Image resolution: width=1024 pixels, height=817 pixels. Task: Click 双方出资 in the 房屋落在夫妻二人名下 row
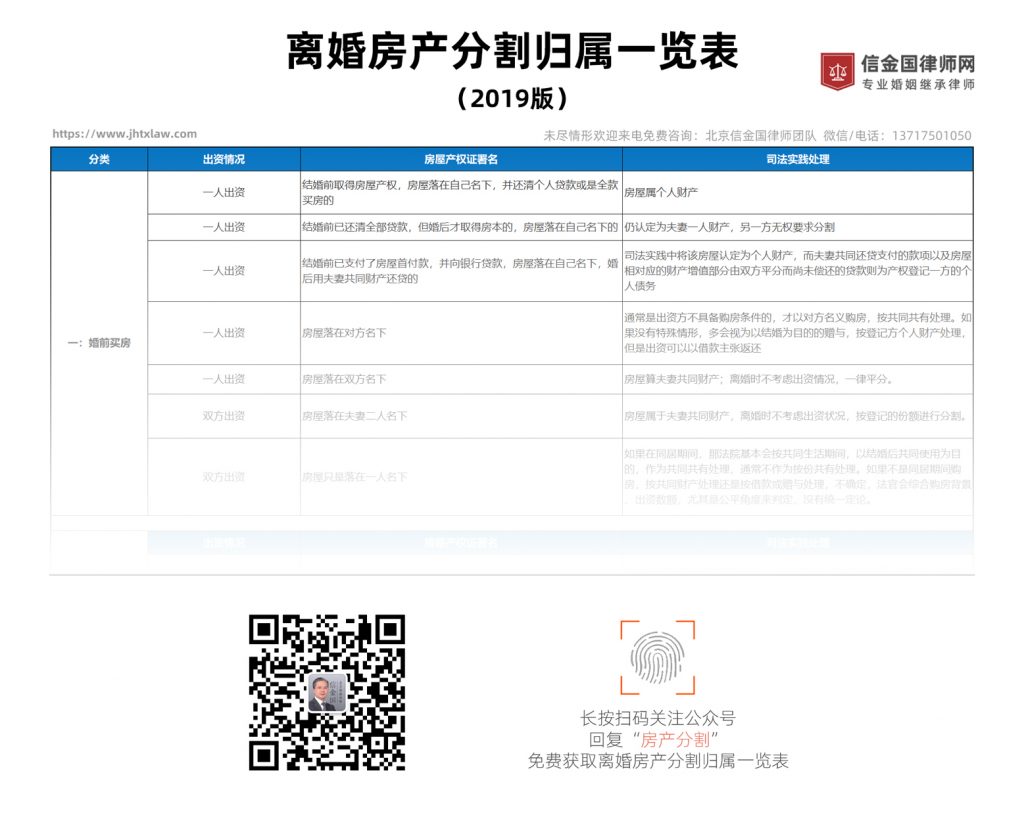(x=224, y=416)
